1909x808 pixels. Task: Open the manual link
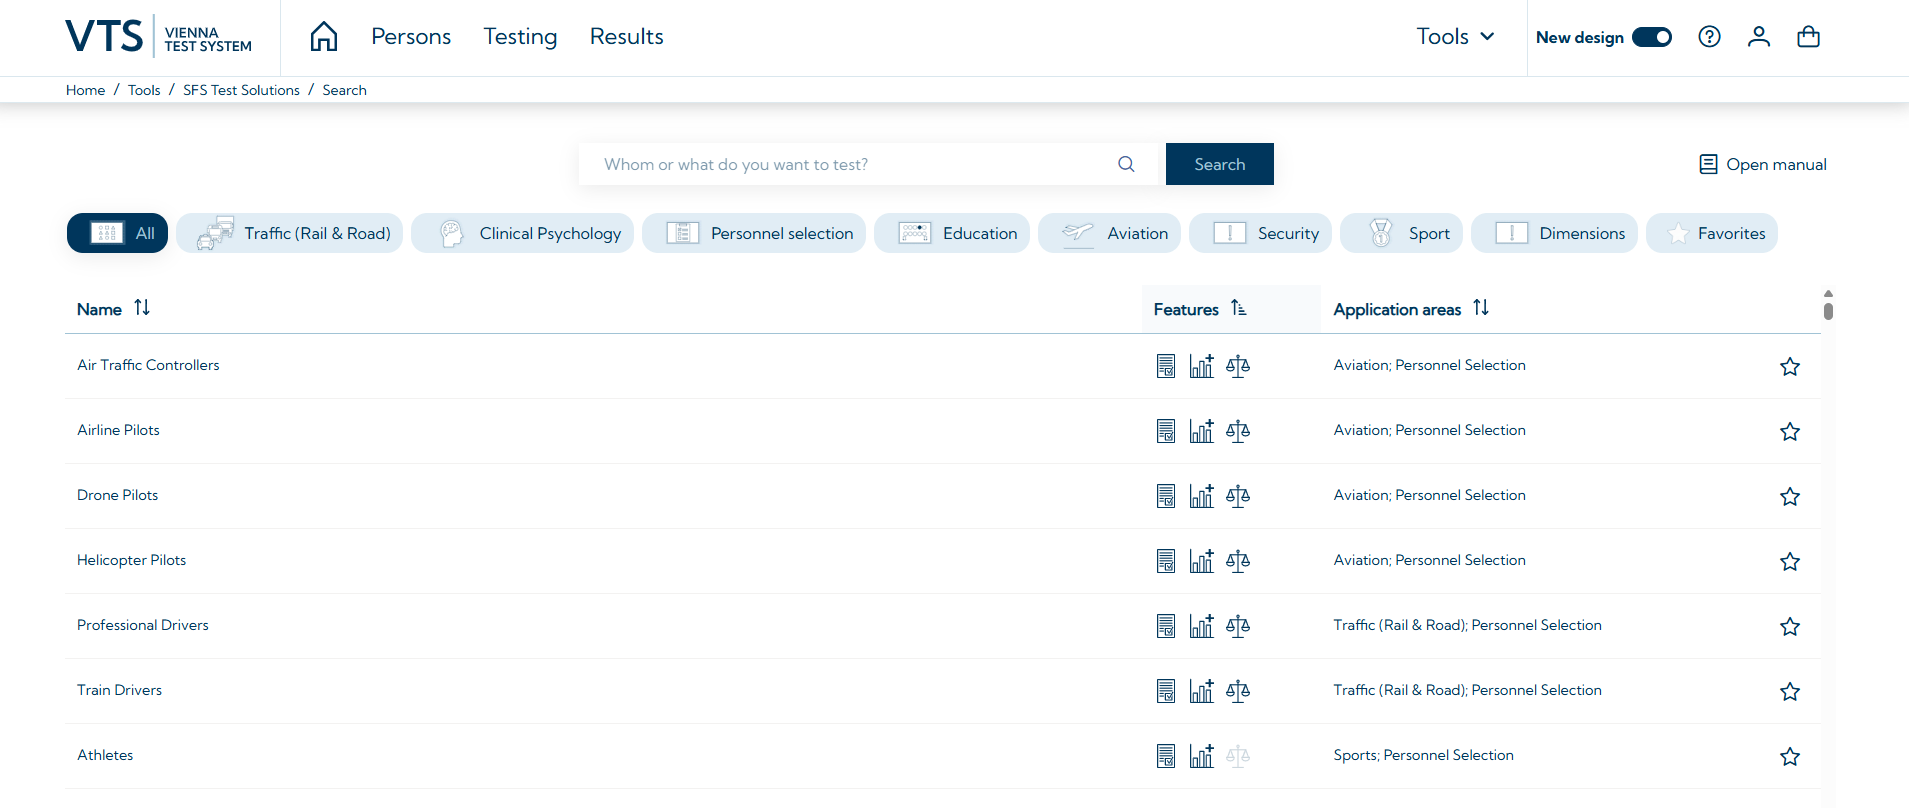(1763, 164)
